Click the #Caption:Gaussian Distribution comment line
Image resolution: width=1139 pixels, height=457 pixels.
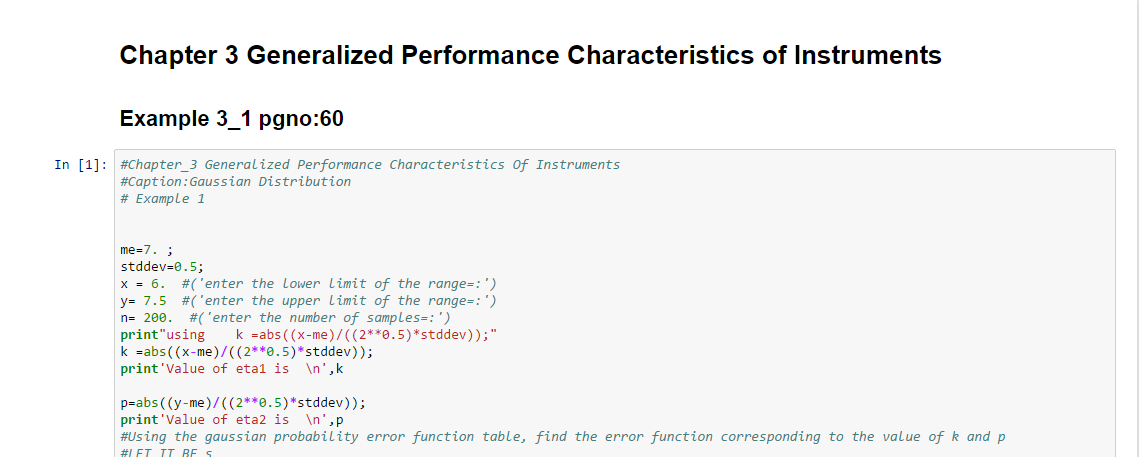coord(235,182)
